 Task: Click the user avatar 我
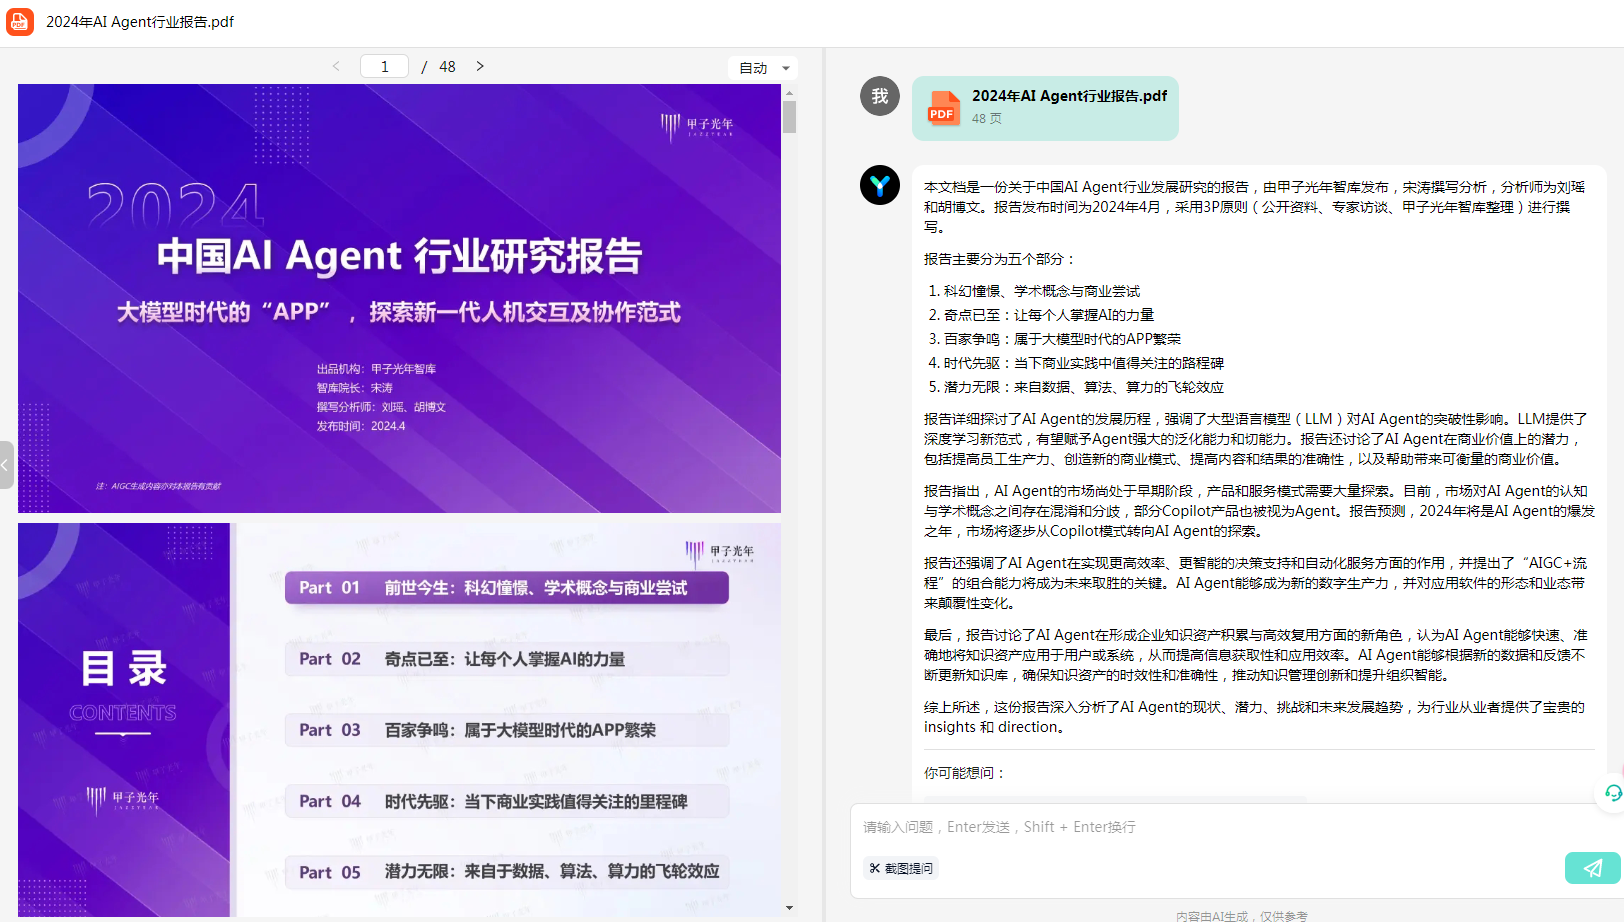pyautogui.click(x=880, y=96)
